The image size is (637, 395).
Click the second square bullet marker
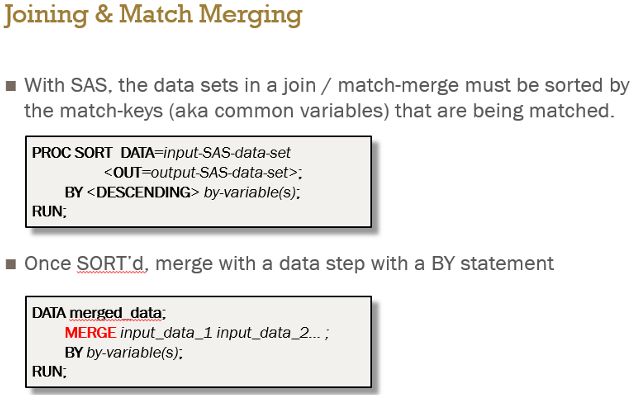[11, 264]
